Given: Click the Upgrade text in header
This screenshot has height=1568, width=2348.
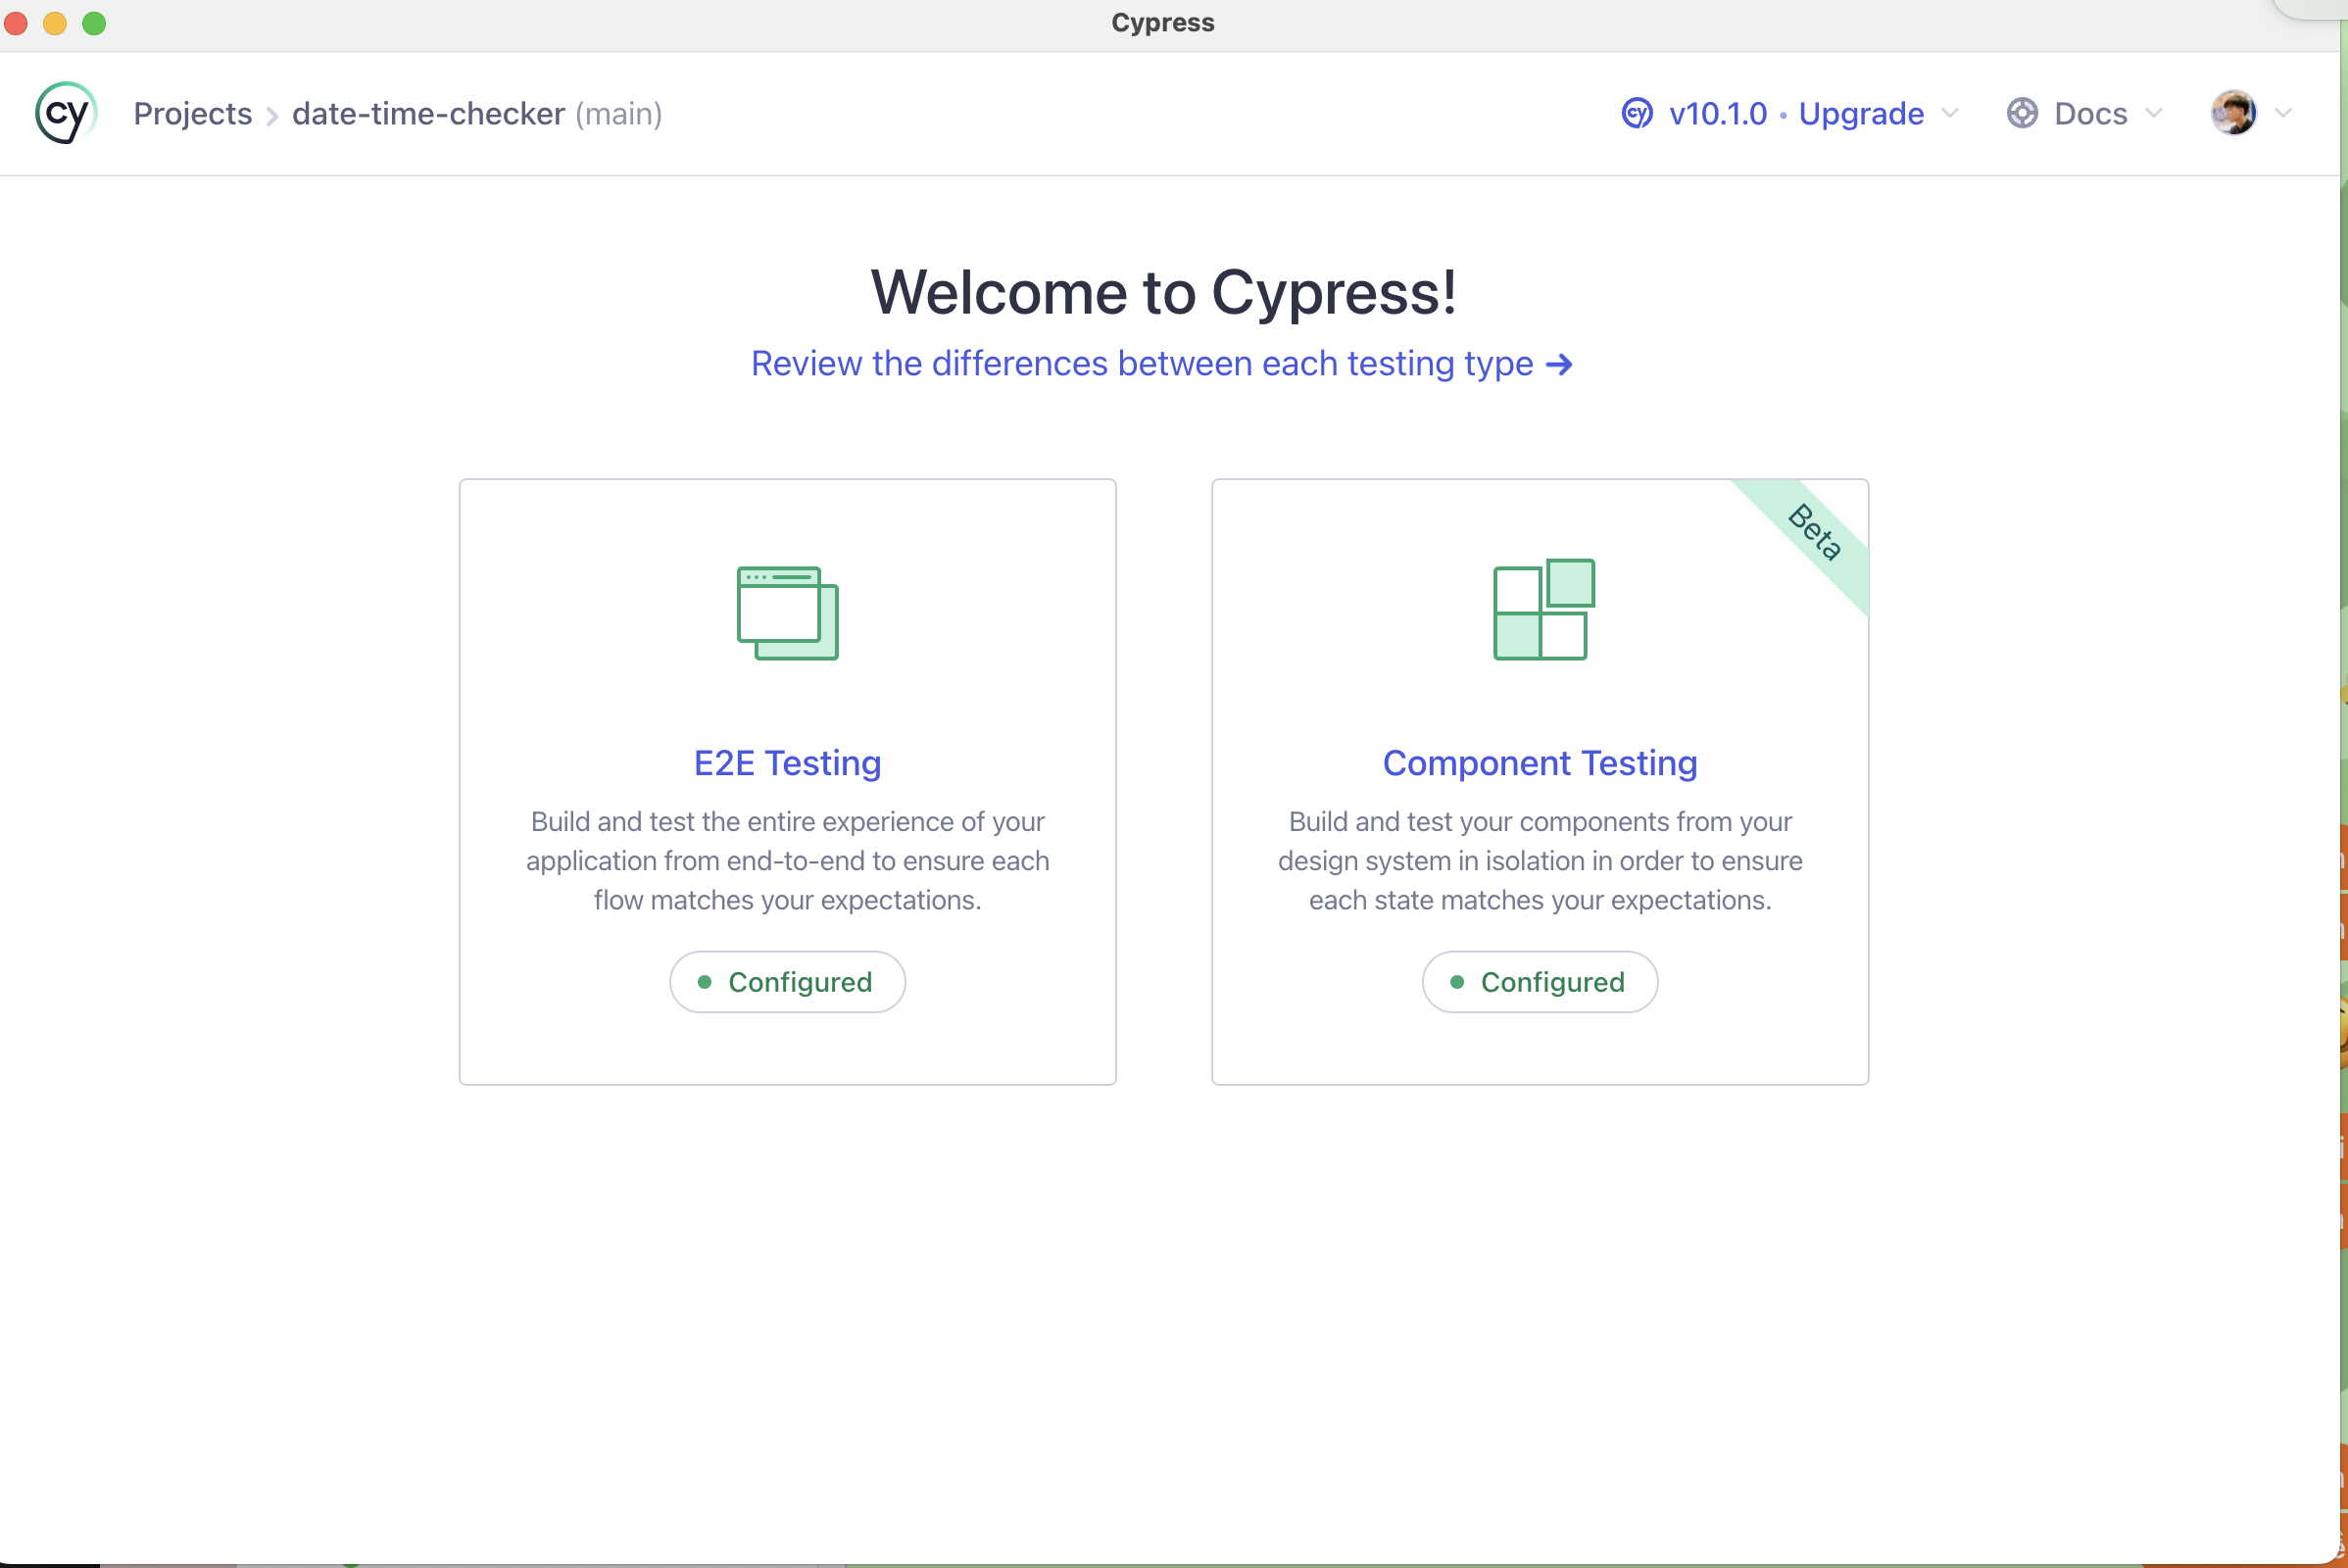Looking at the screenshot, I should tap(1861, 114).
